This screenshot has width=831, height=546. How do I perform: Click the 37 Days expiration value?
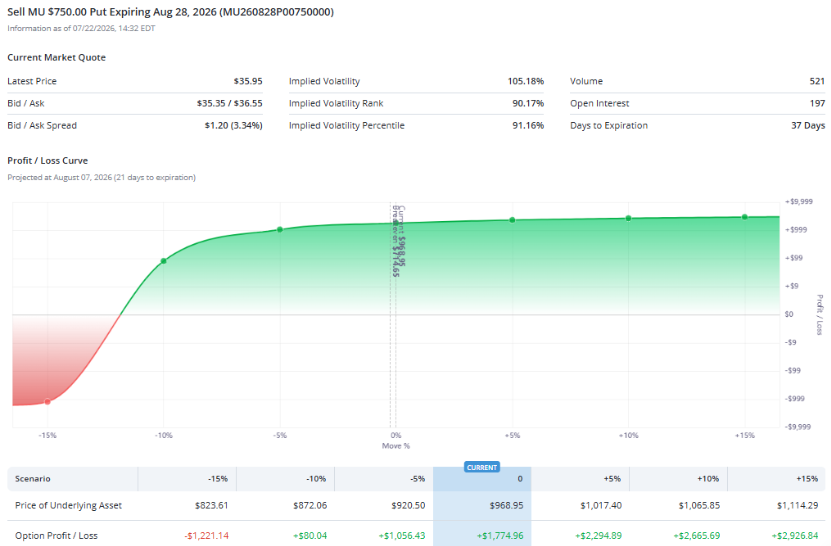(x=808, y=126)
